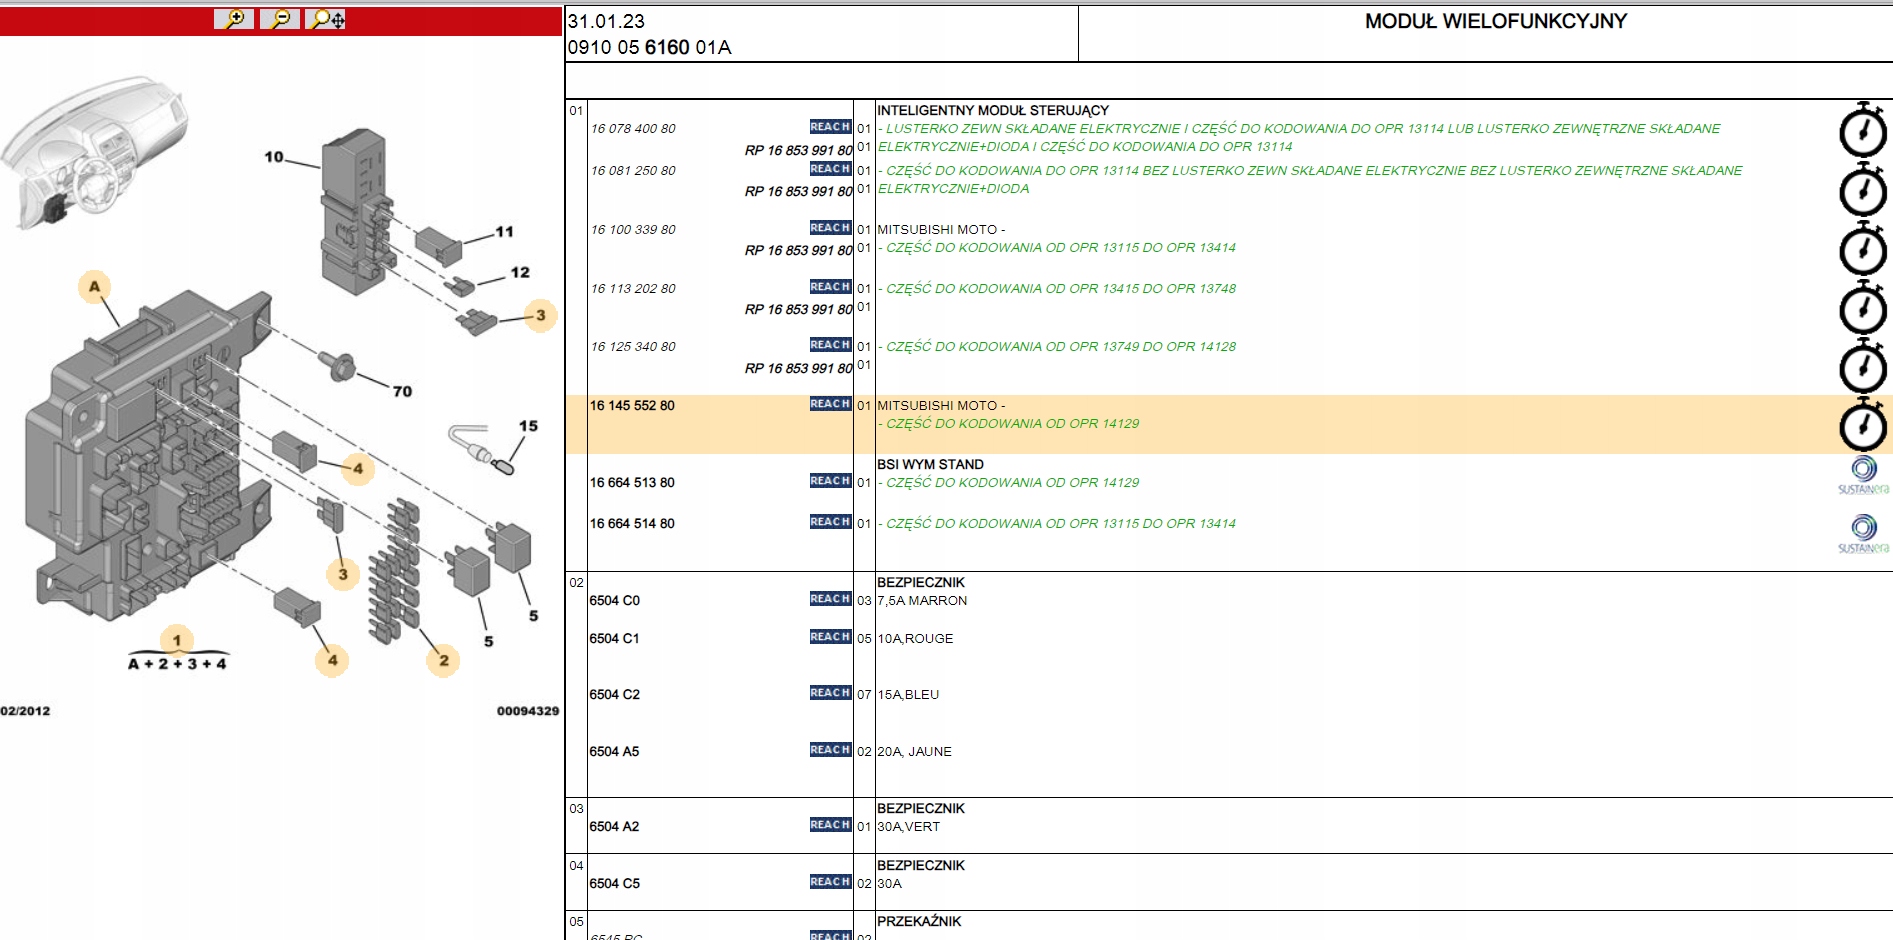Viewport: 1893px width, 940px height.
Task: Click REACH badge for part 16 664 514 80
Action: [x=830, y=522]
